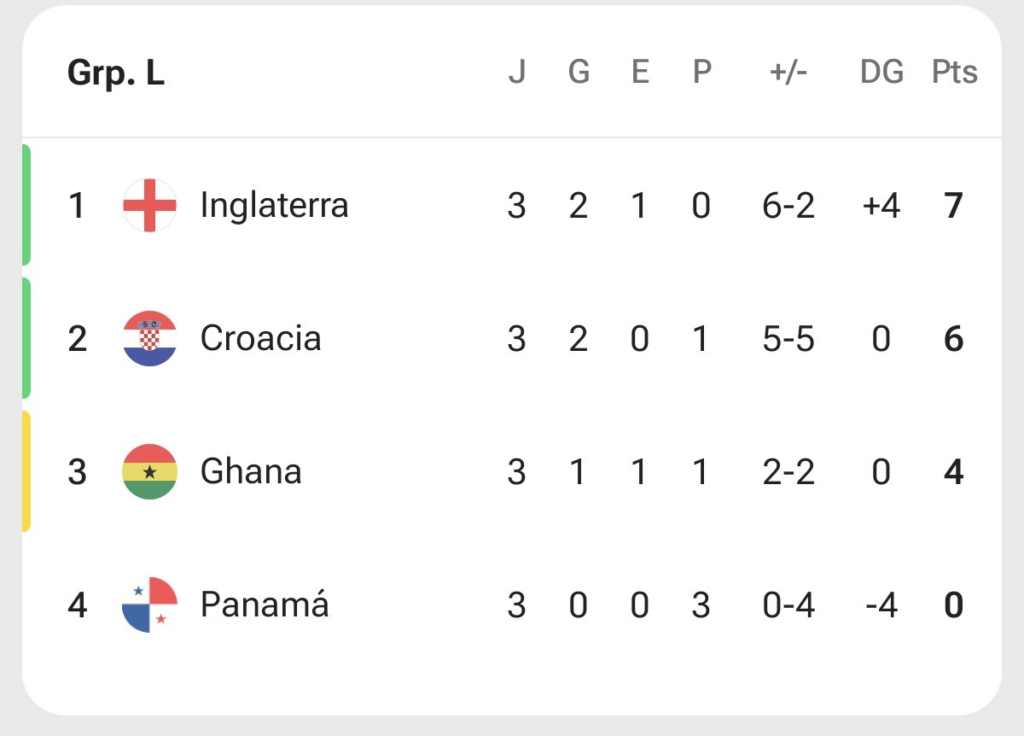Click the yellow qualification marker beside Ghana

pyautogui.click(x=26, y=472)
